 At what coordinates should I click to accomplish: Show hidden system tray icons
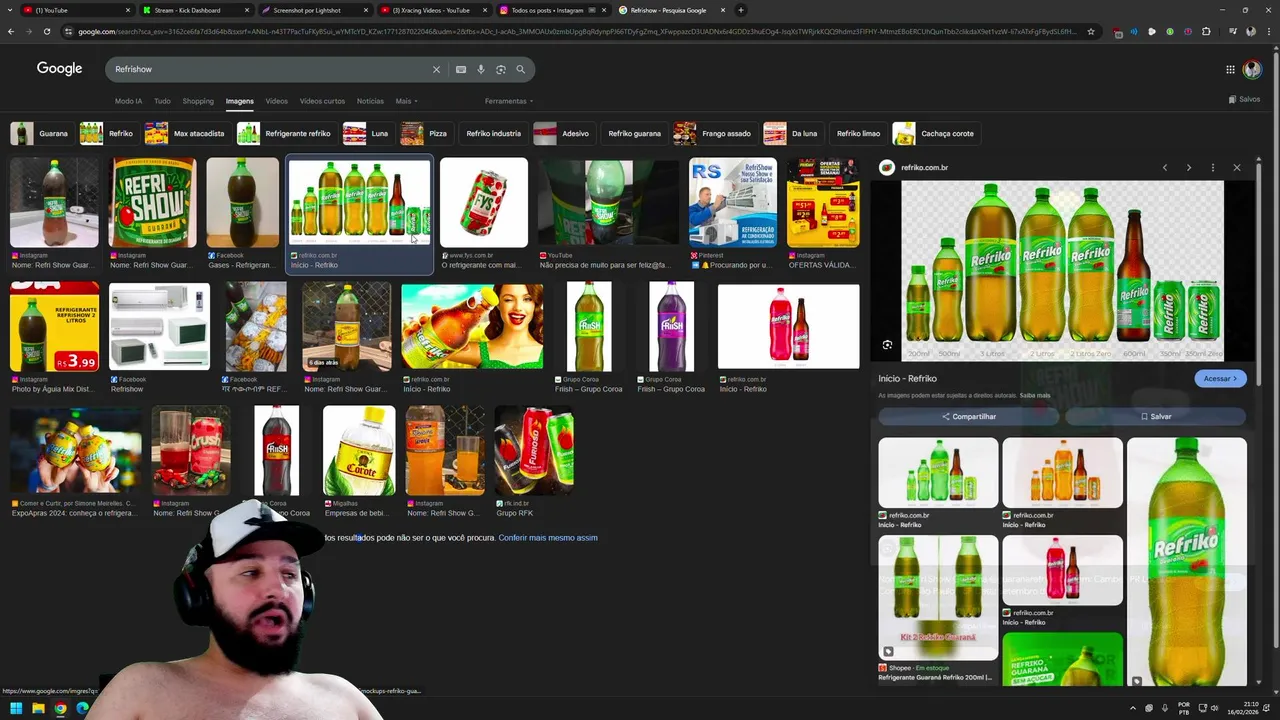coord(1133,709)
